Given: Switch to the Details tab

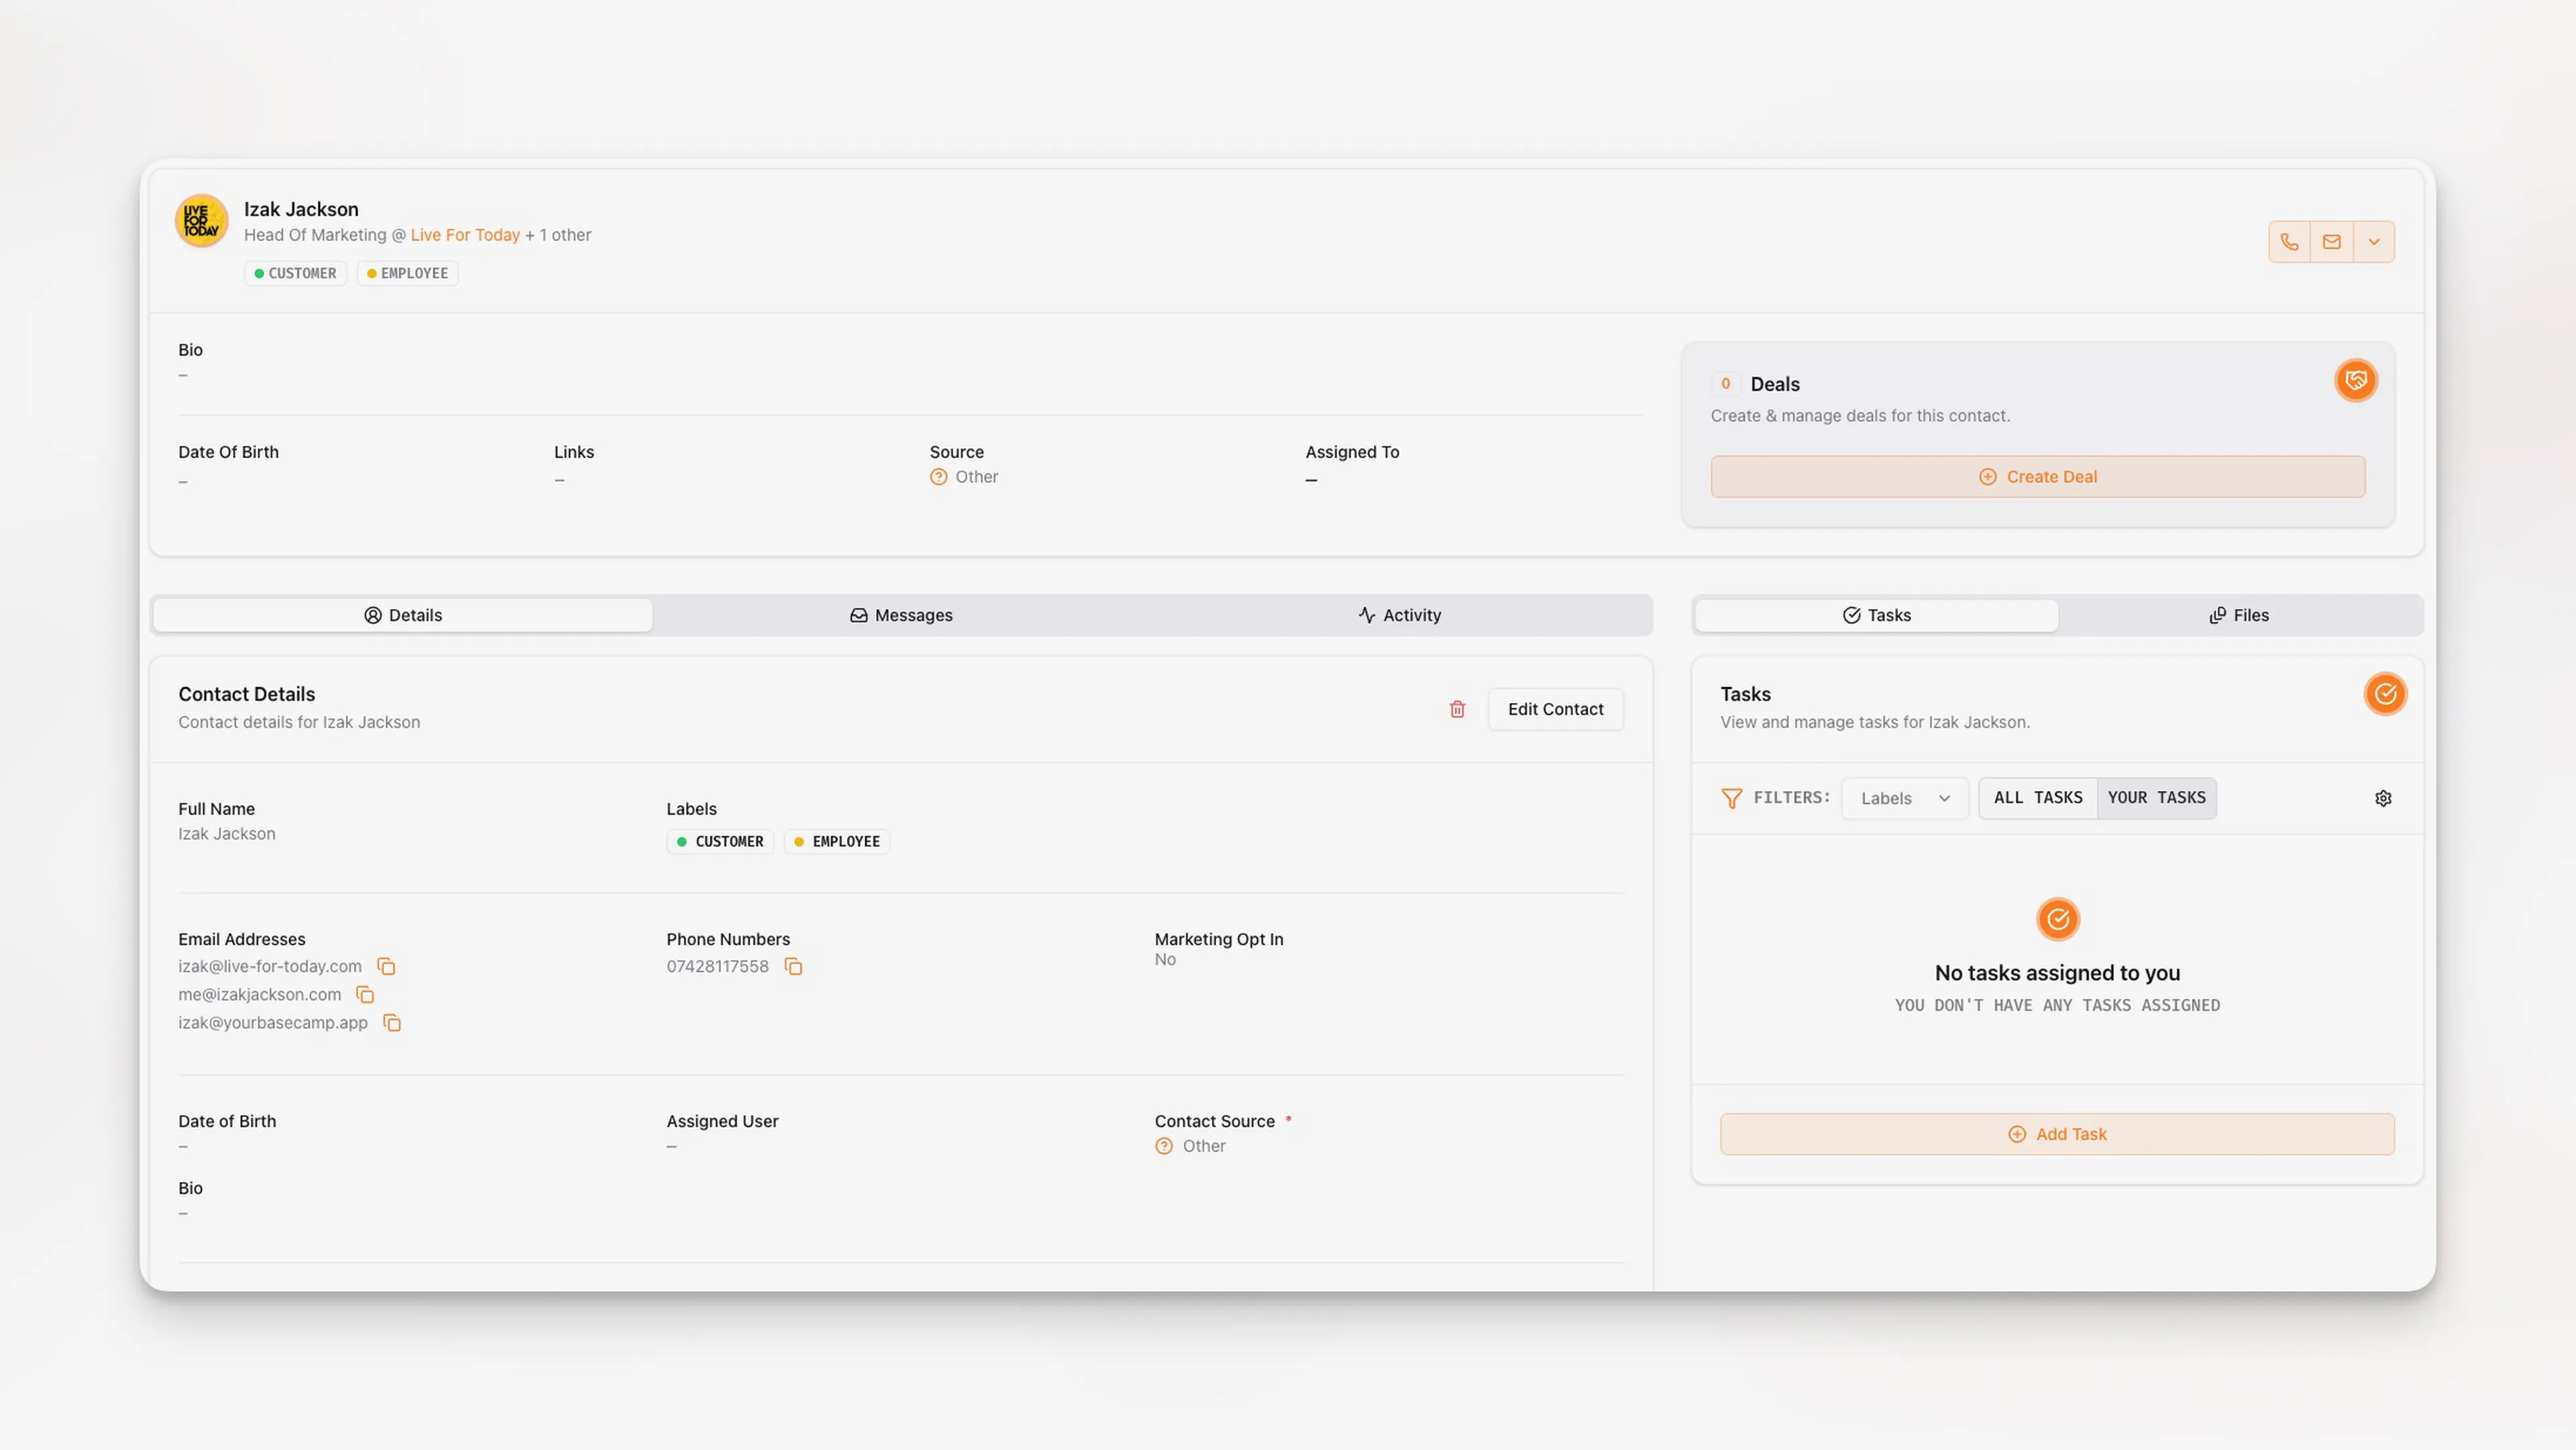Looking at the screenshot, I should point(403,615).
